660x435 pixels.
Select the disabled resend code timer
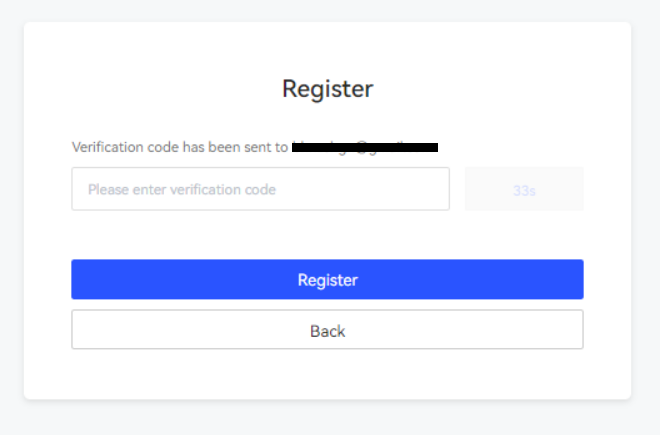coord(524,189)
